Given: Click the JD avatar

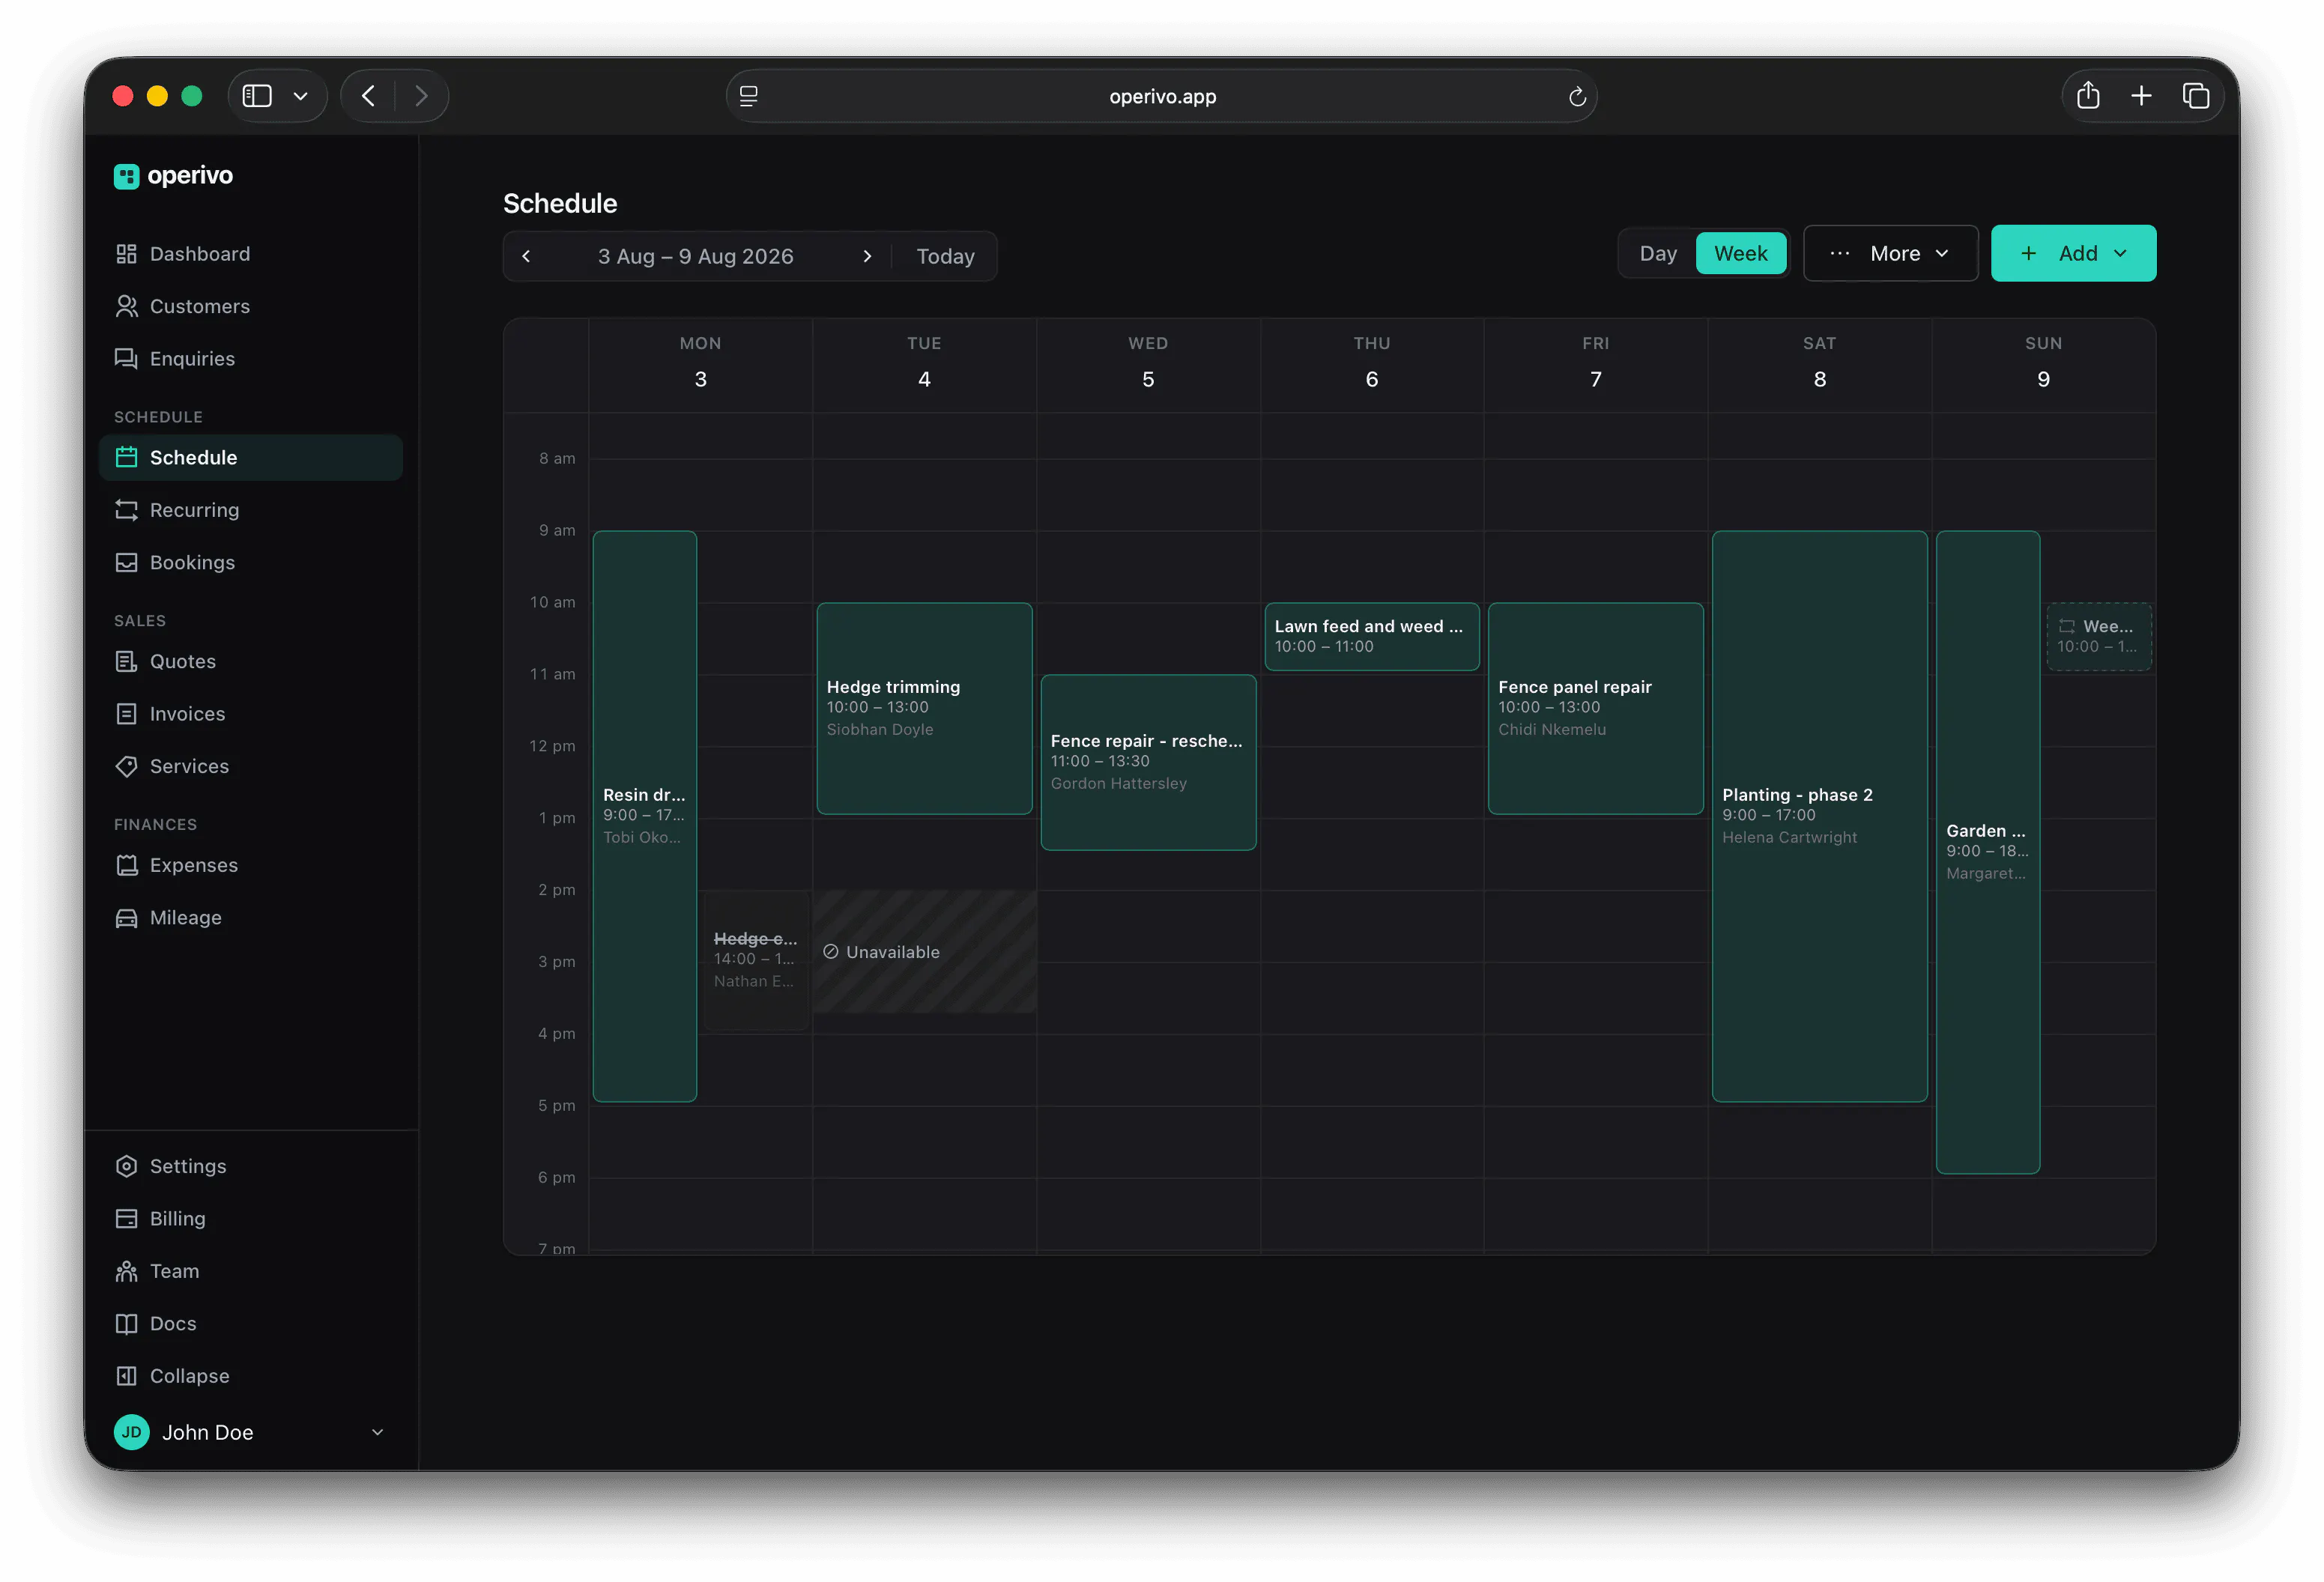Looking at the screenshot, I should pyautogui.click(x=131, y=1432).
